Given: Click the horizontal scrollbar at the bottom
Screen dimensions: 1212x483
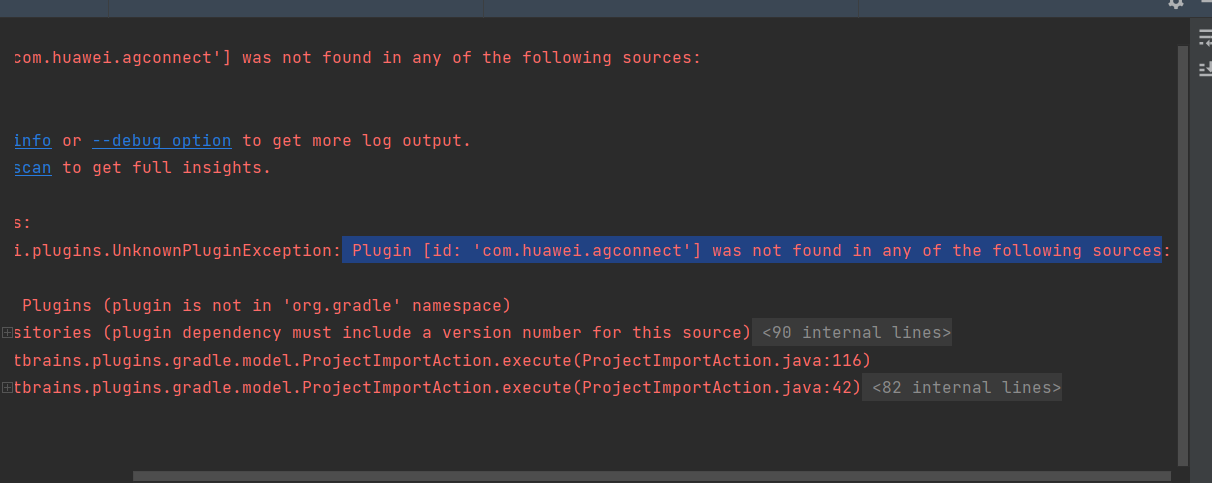Looking at the screenshot, I should [651, 477].
